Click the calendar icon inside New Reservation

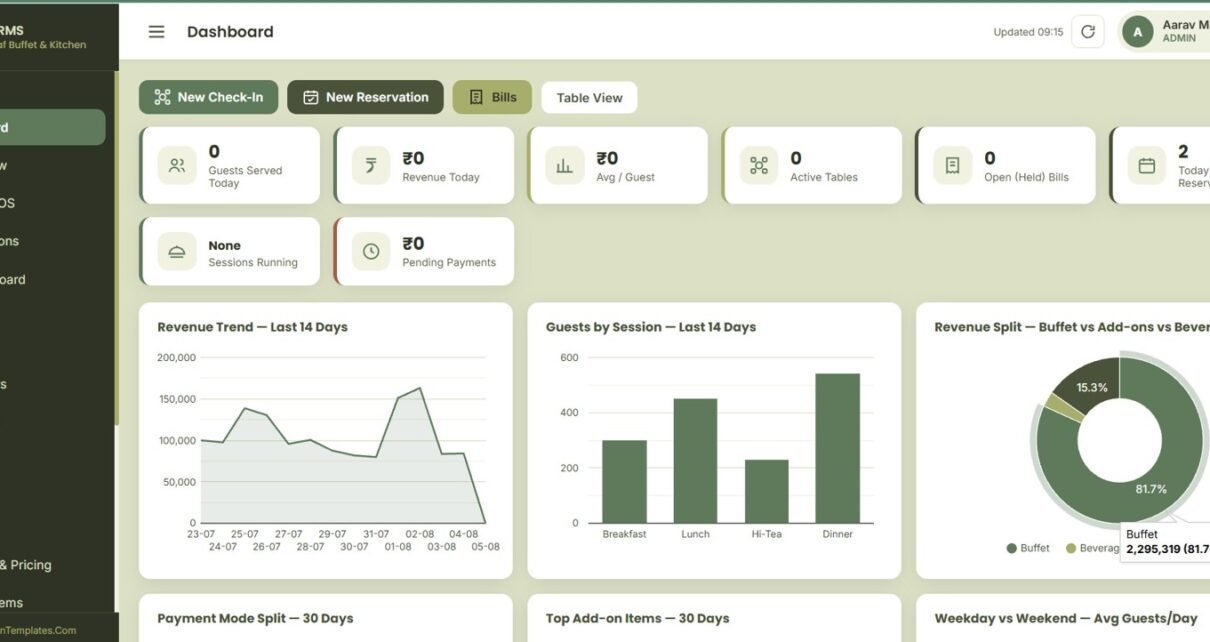(x=311, y=97)
